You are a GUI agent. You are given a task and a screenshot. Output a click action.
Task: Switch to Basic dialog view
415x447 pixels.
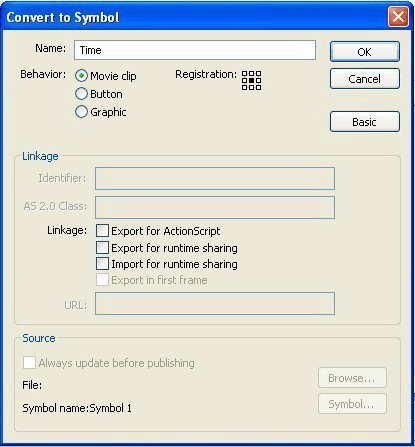pyautogui.click(x=365, y=122)
